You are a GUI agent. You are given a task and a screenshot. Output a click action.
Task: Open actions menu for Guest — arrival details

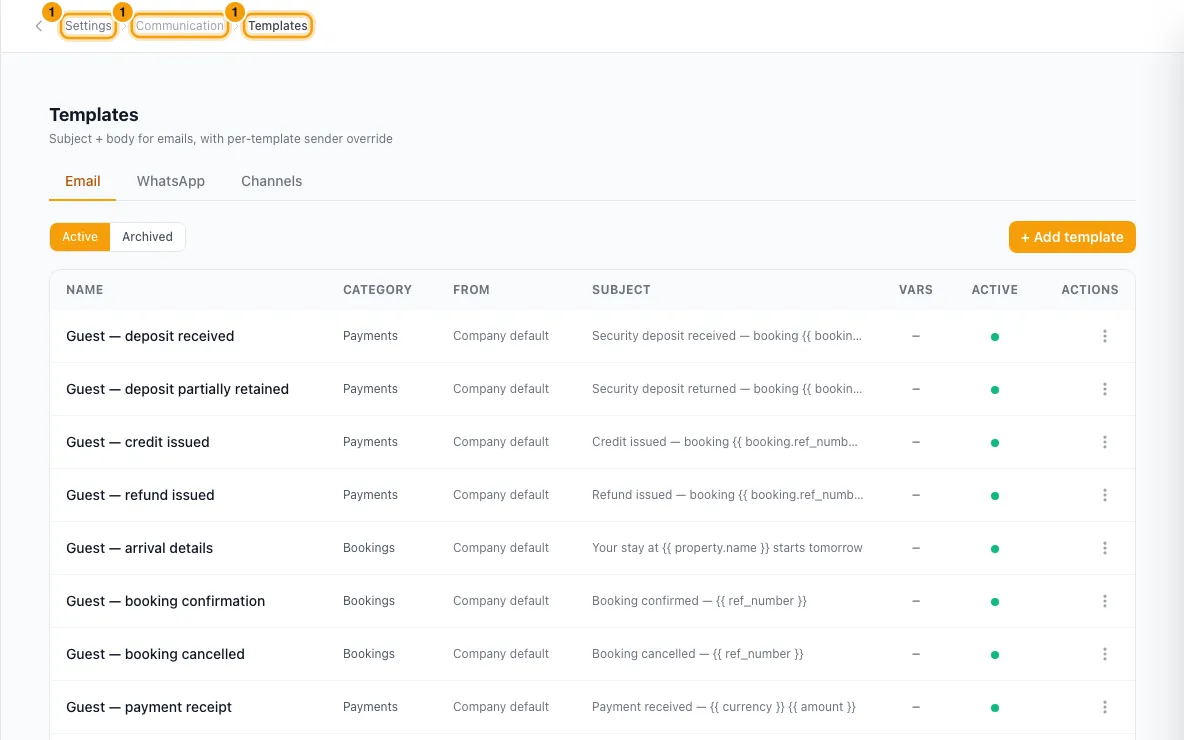pyautogui.click(x=1104, y=548)
